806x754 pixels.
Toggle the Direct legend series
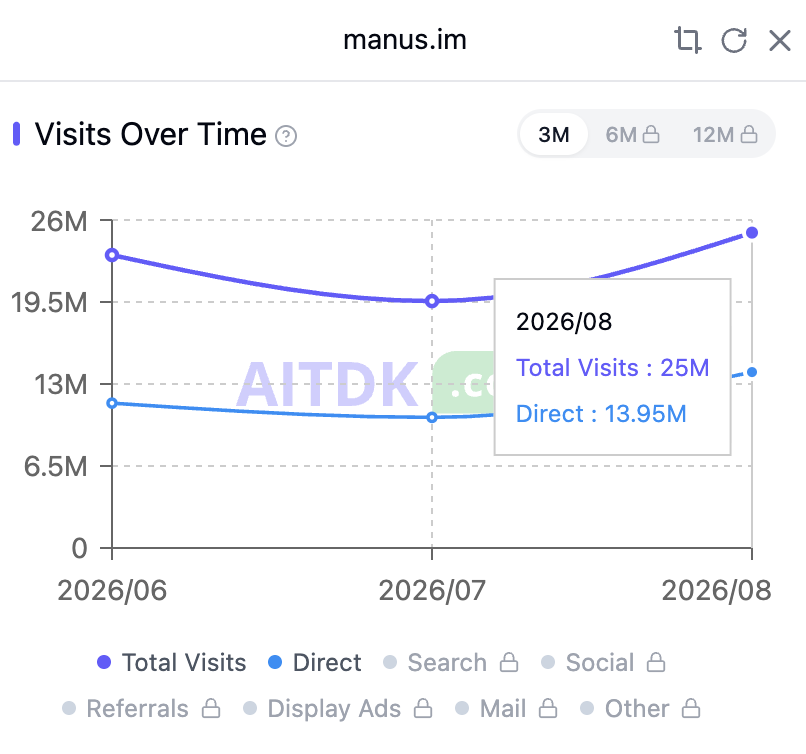pos(315,663)
